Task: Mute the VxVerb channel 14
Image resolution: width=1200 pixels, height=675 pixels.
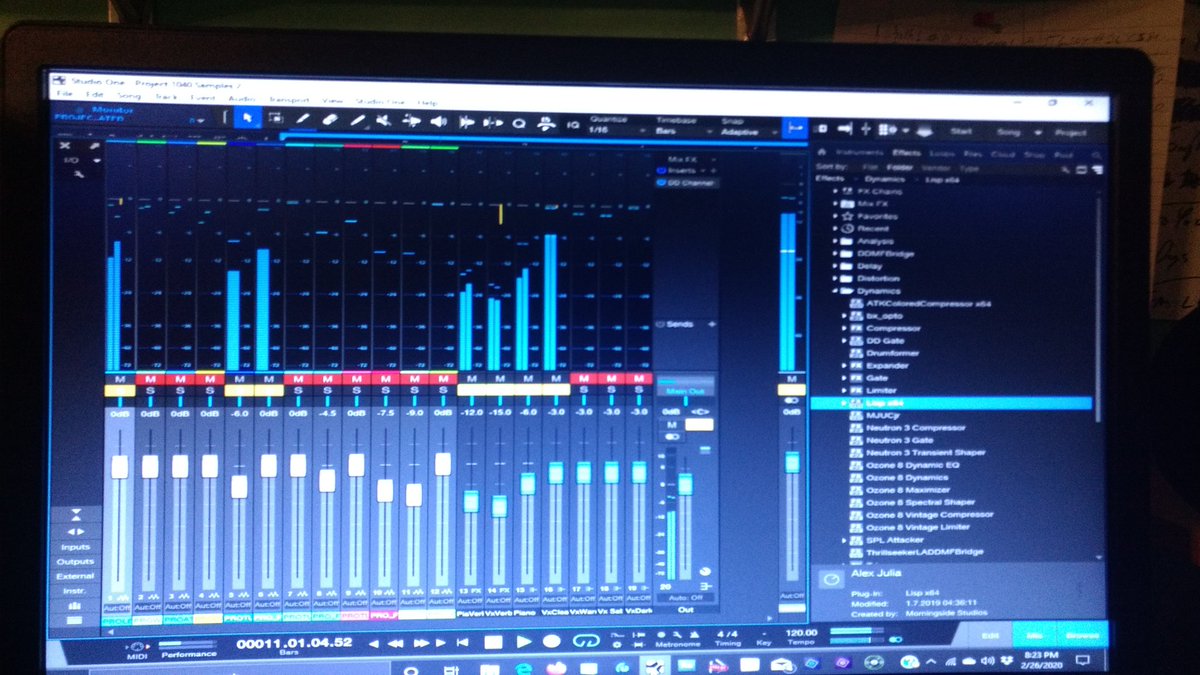Action: pyautogui.click(x=498, y=378)
